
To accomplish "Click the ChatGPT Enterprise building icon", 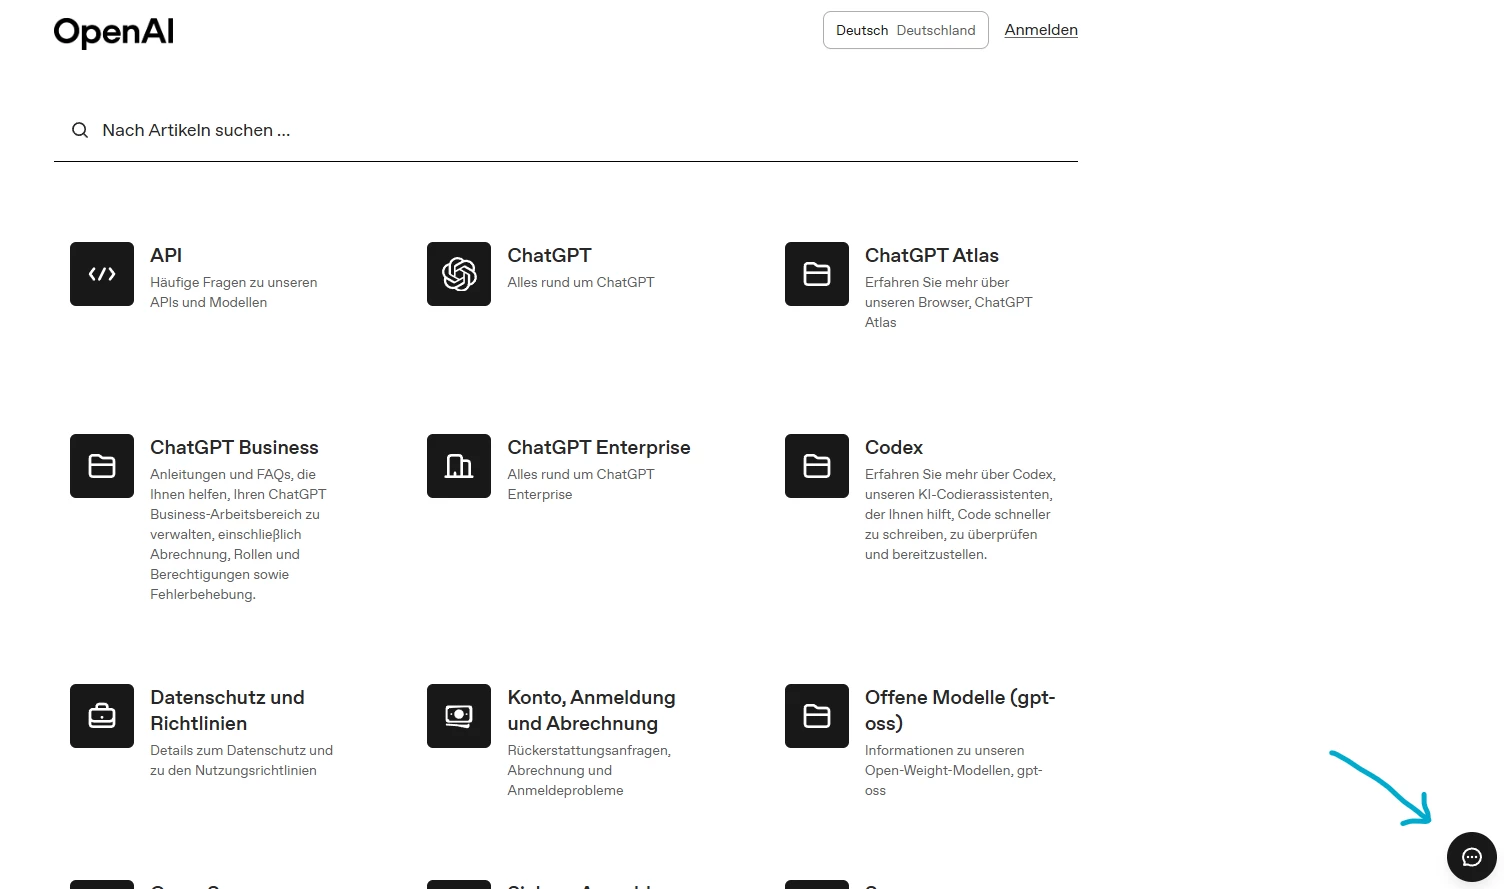I will pos(459,466).
